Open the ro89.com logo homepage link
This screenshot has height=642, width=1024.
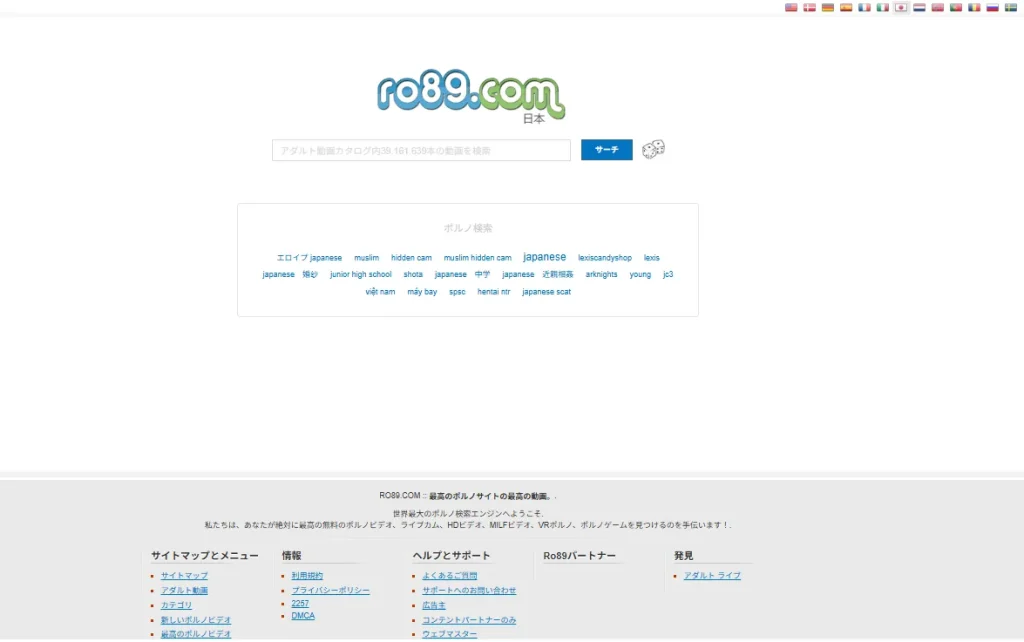[x=471, y=96]
